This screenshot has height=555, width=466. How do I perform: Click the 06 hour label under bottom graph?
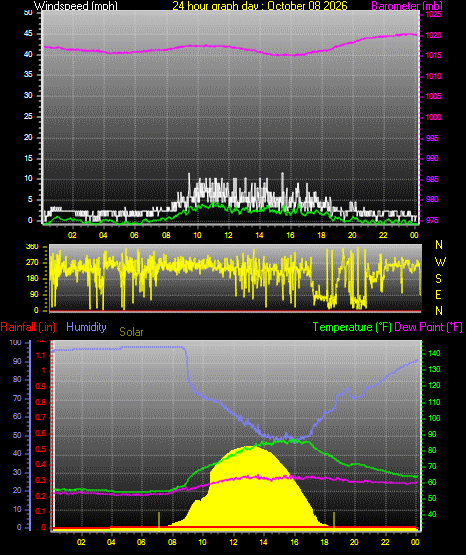pos(141,542)
